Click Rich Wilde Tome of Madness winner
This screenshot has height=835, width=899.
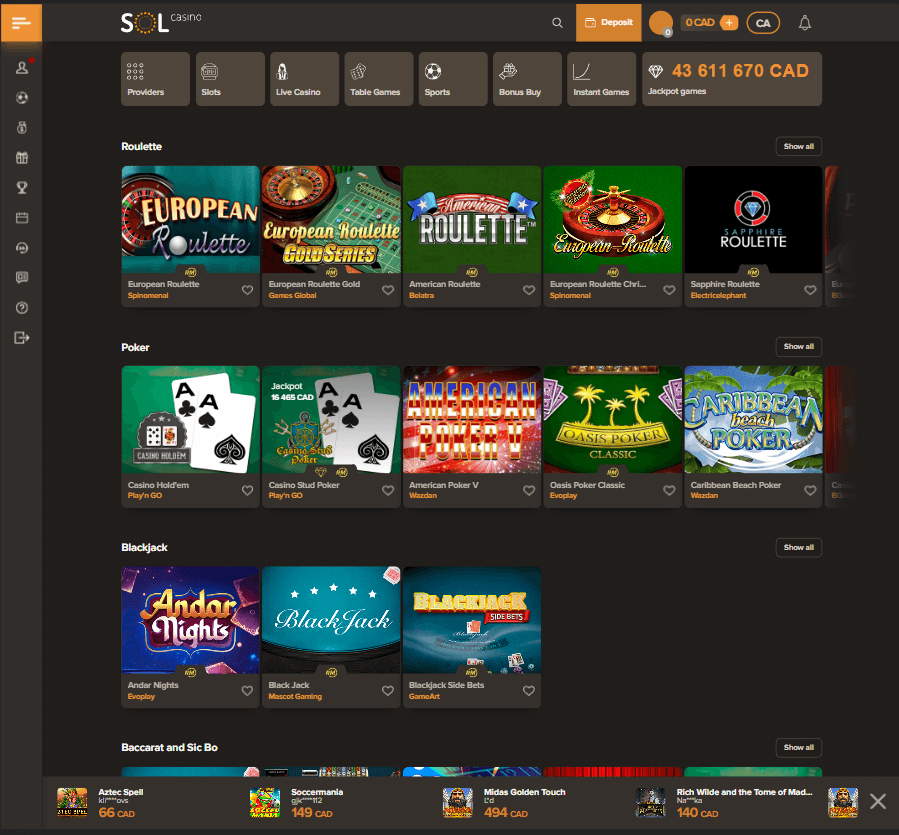[725, 802]
